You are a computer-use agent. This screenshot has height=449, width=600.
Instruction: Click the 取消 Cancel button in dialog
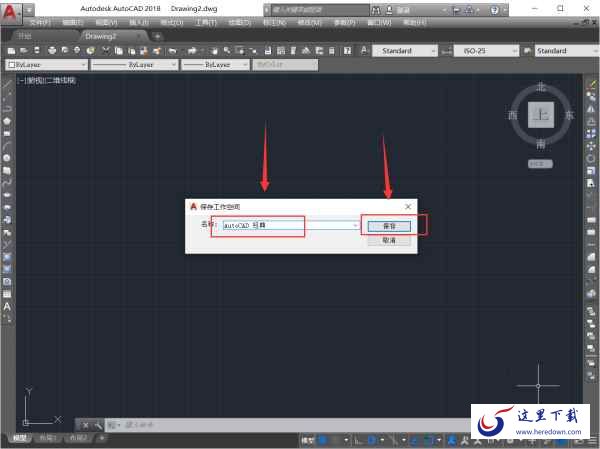click(389, 240)
